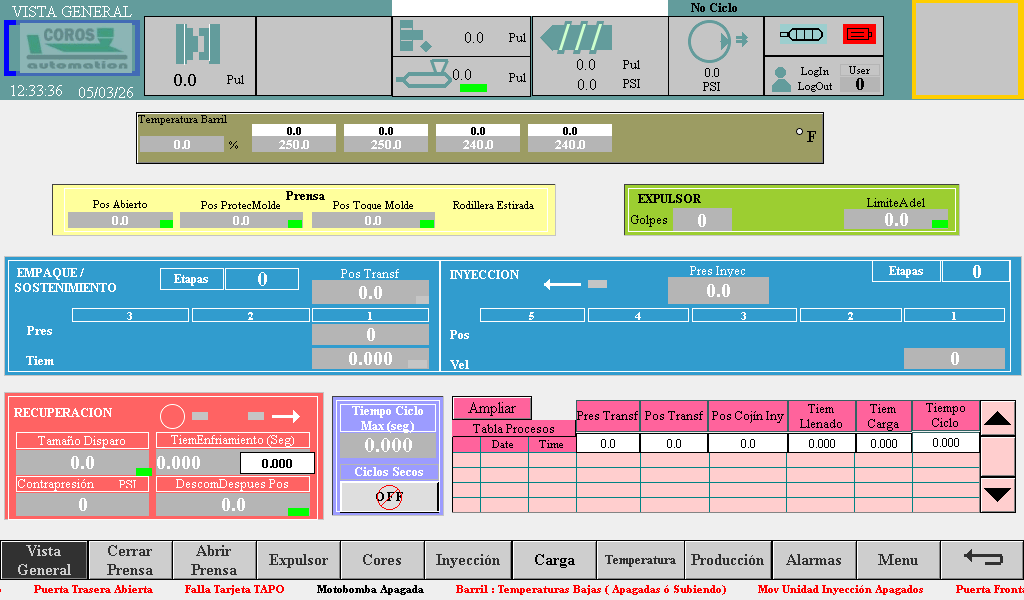This screenshot has width=1024, height=600.
Task: Expand the process table with Ampliar
Action: pos(492,408)
